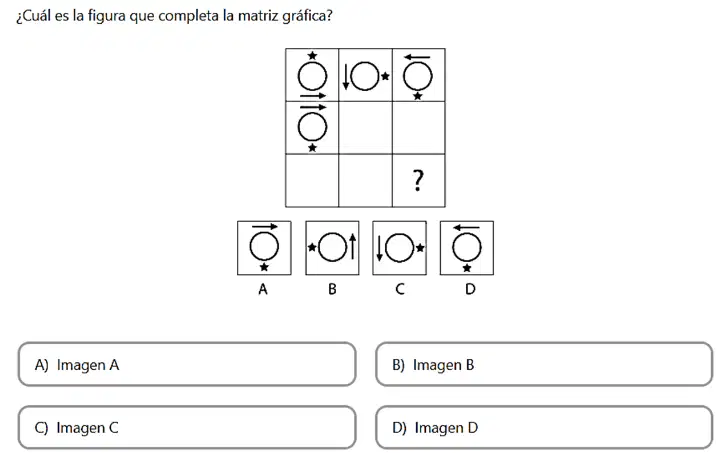717x453 pixels.
Task: Choose answer D) Imagen D
Action: (544, 427)
